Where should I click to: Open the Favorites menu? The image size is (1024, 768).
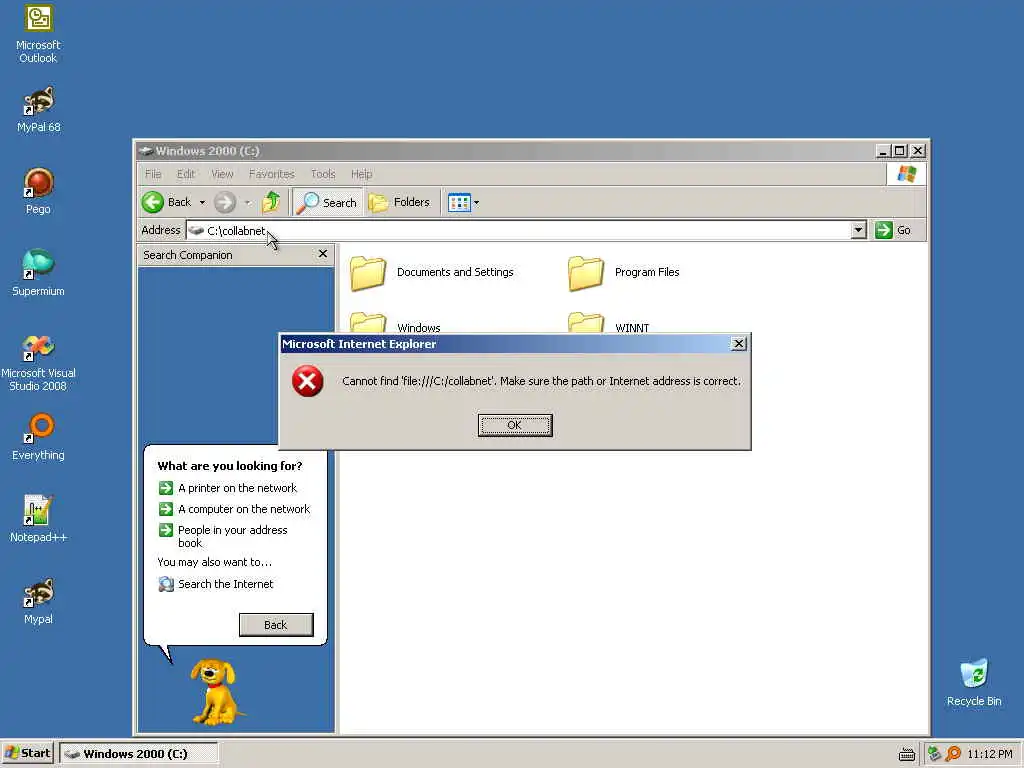point(272,174)
